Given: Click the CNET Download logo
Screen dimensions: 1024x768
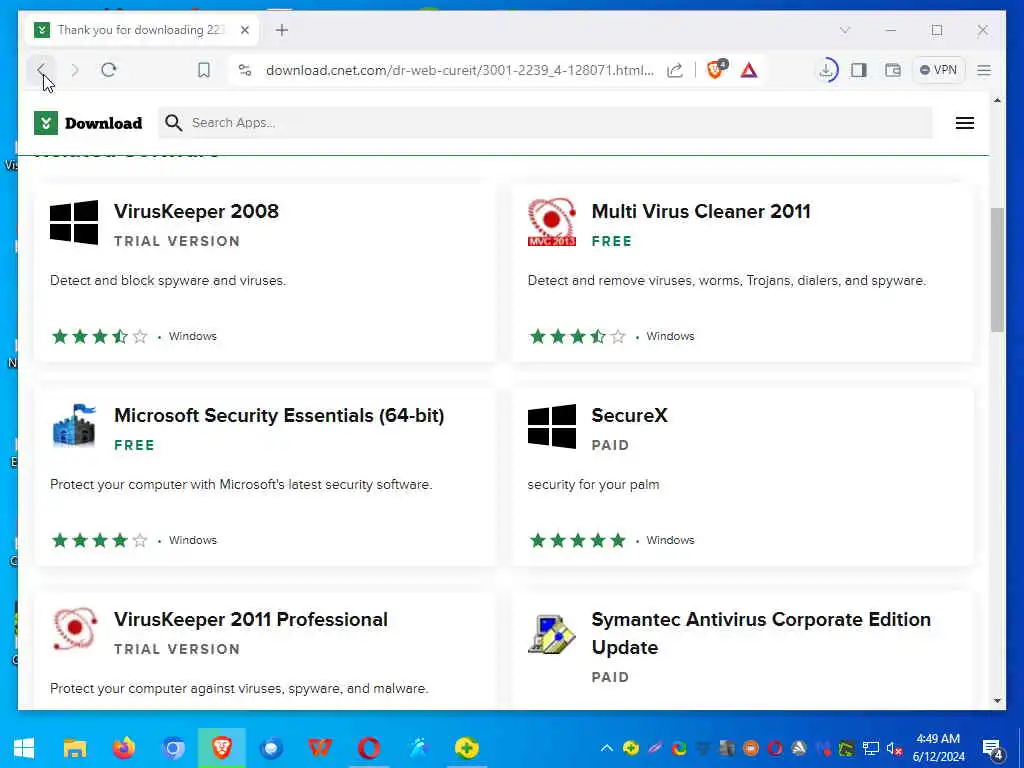Looking at the screenshot, I should (x=88, y=123).
